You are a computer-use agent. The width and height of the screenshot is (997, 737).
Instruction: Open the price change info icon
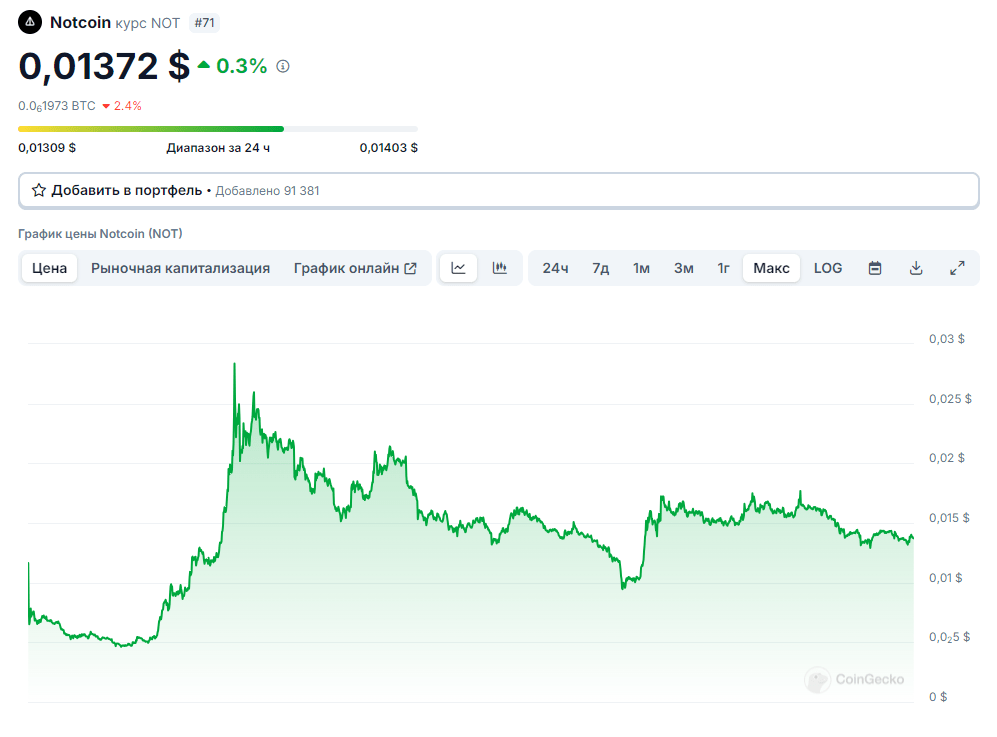(x=283, y=66)
